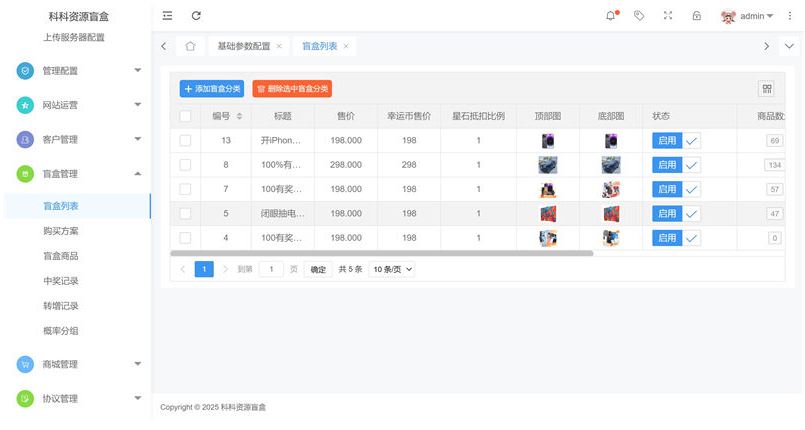805x430 pixels.
Task: Click the 添加盲盒分类 button
Action: [211, 89]
